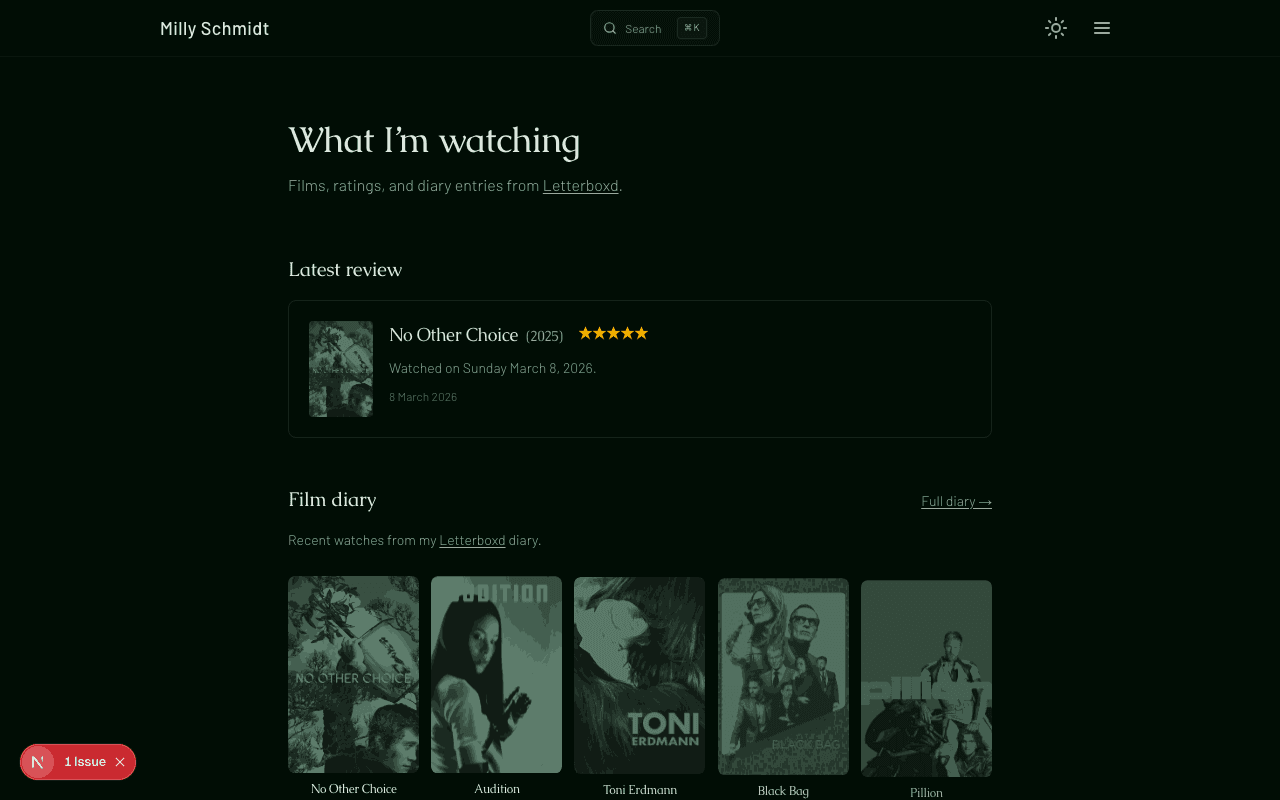Select the Audition film poster
The height and width of the screenshot is (800, 1280).
click(x=496, y=674)
